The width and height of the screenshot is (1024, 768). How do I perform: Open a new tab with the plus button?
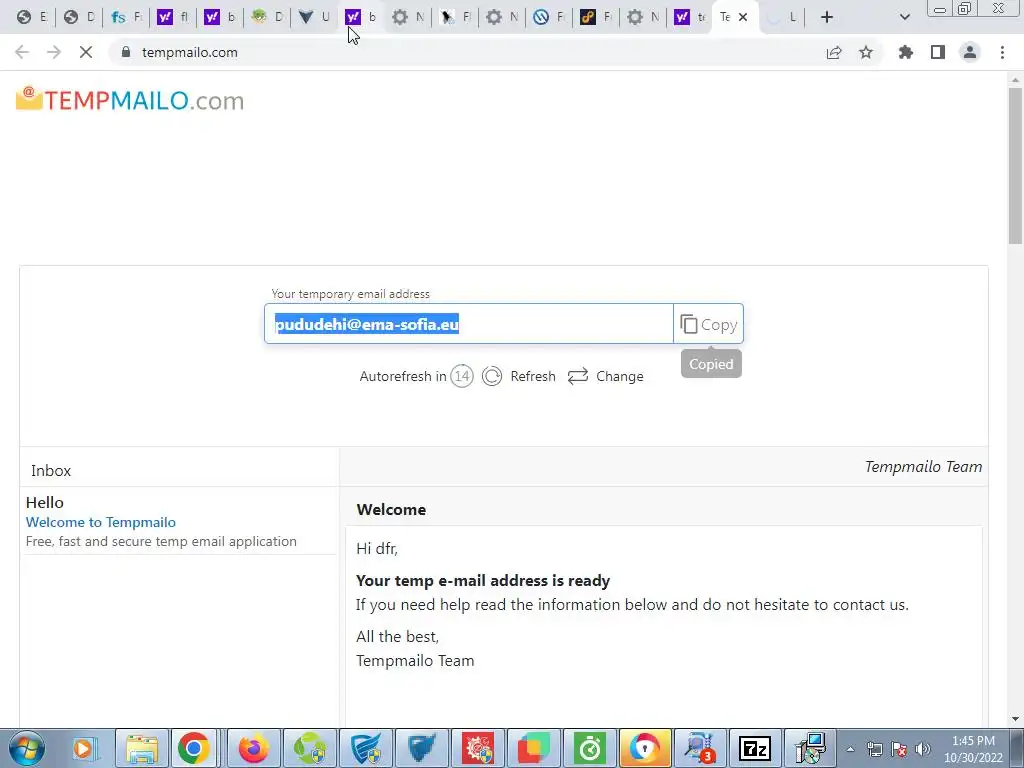coord(827,18)
